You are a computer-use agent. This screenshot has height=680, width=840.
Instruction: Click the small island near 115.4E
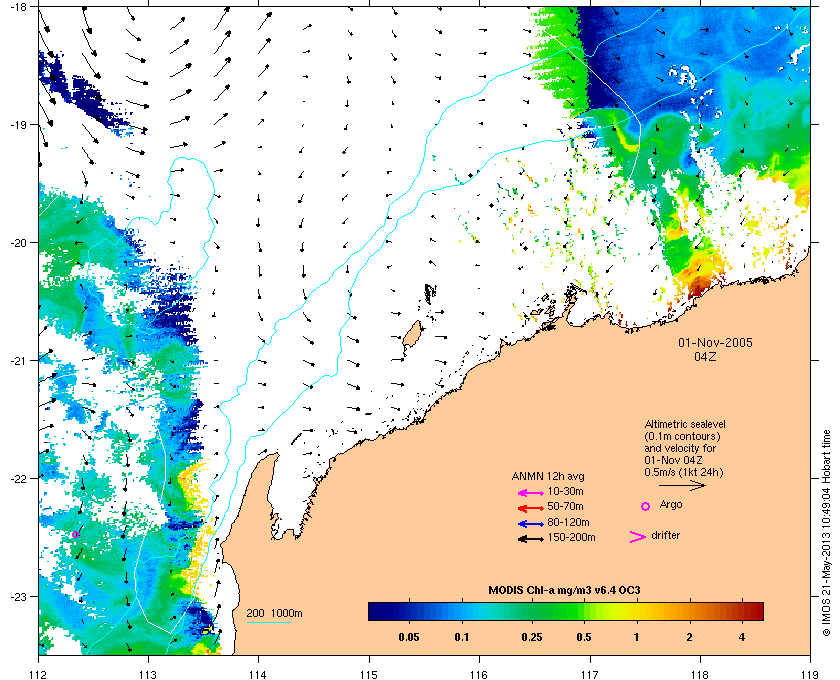click(x=411, y=334)
